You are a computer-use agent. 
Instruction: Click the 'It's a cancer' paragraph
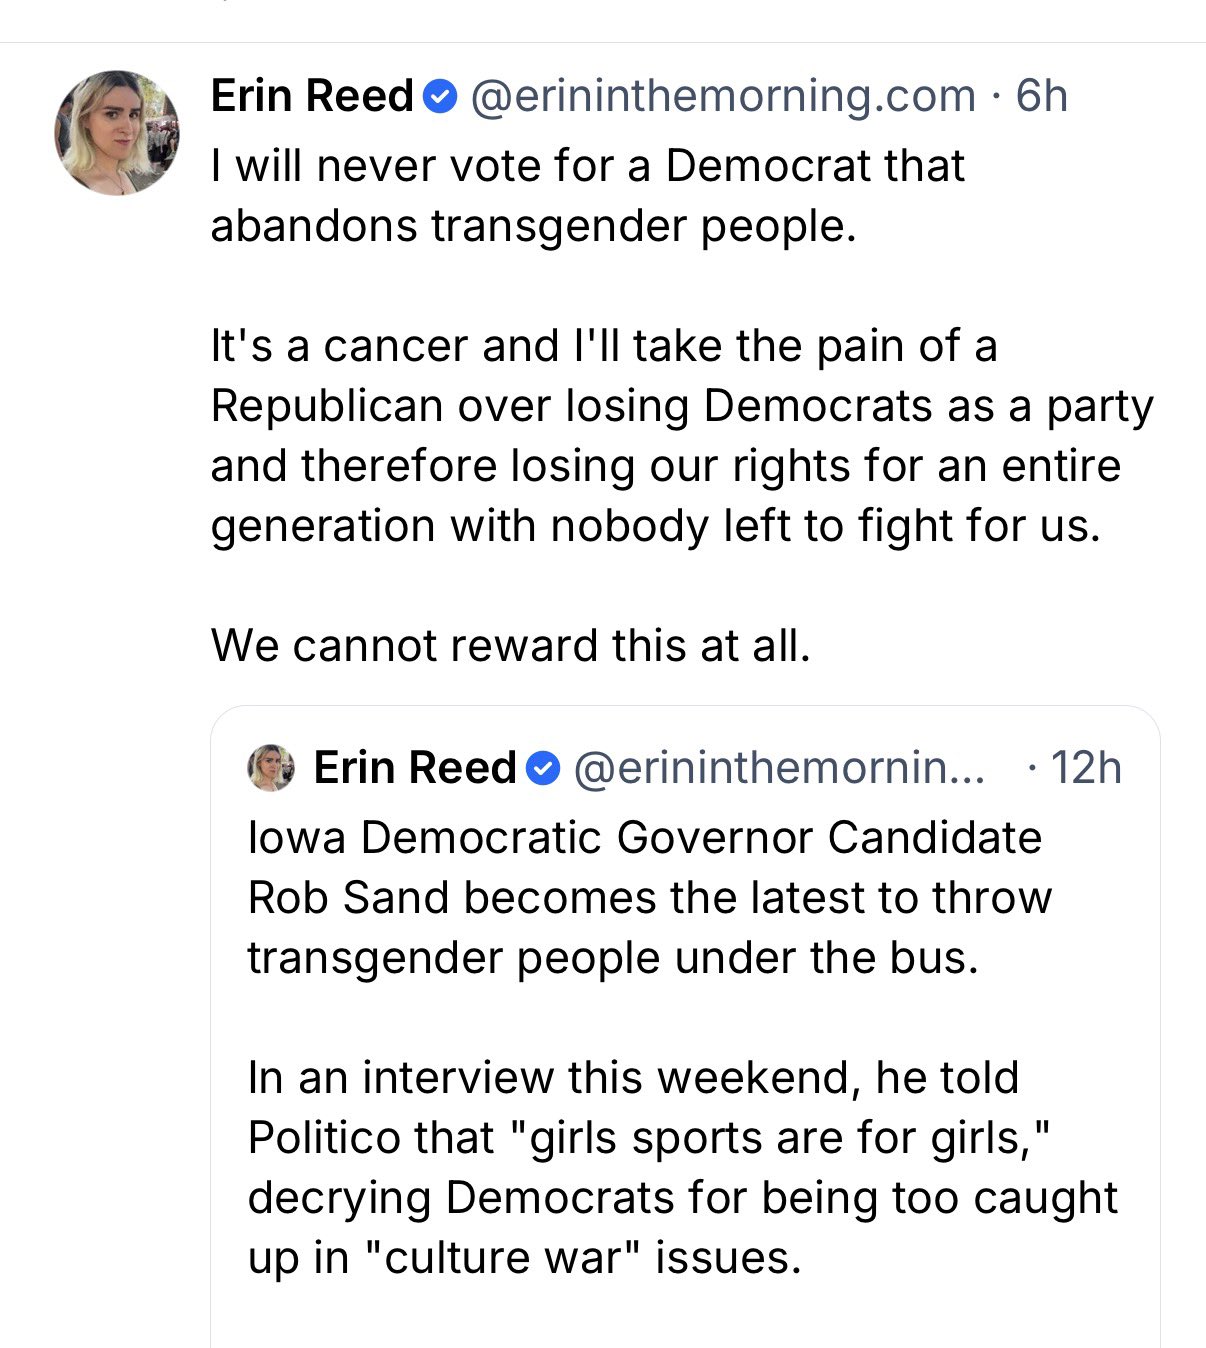[682, 436]
